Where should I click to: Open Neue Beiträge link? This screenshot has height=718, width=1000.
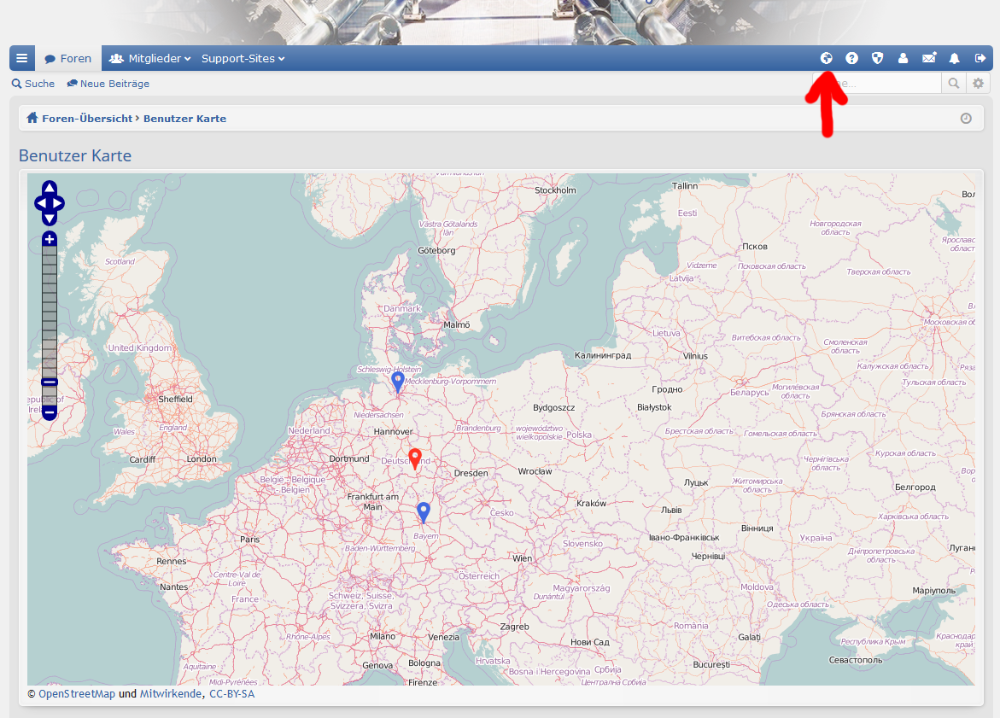click(108, 84)
